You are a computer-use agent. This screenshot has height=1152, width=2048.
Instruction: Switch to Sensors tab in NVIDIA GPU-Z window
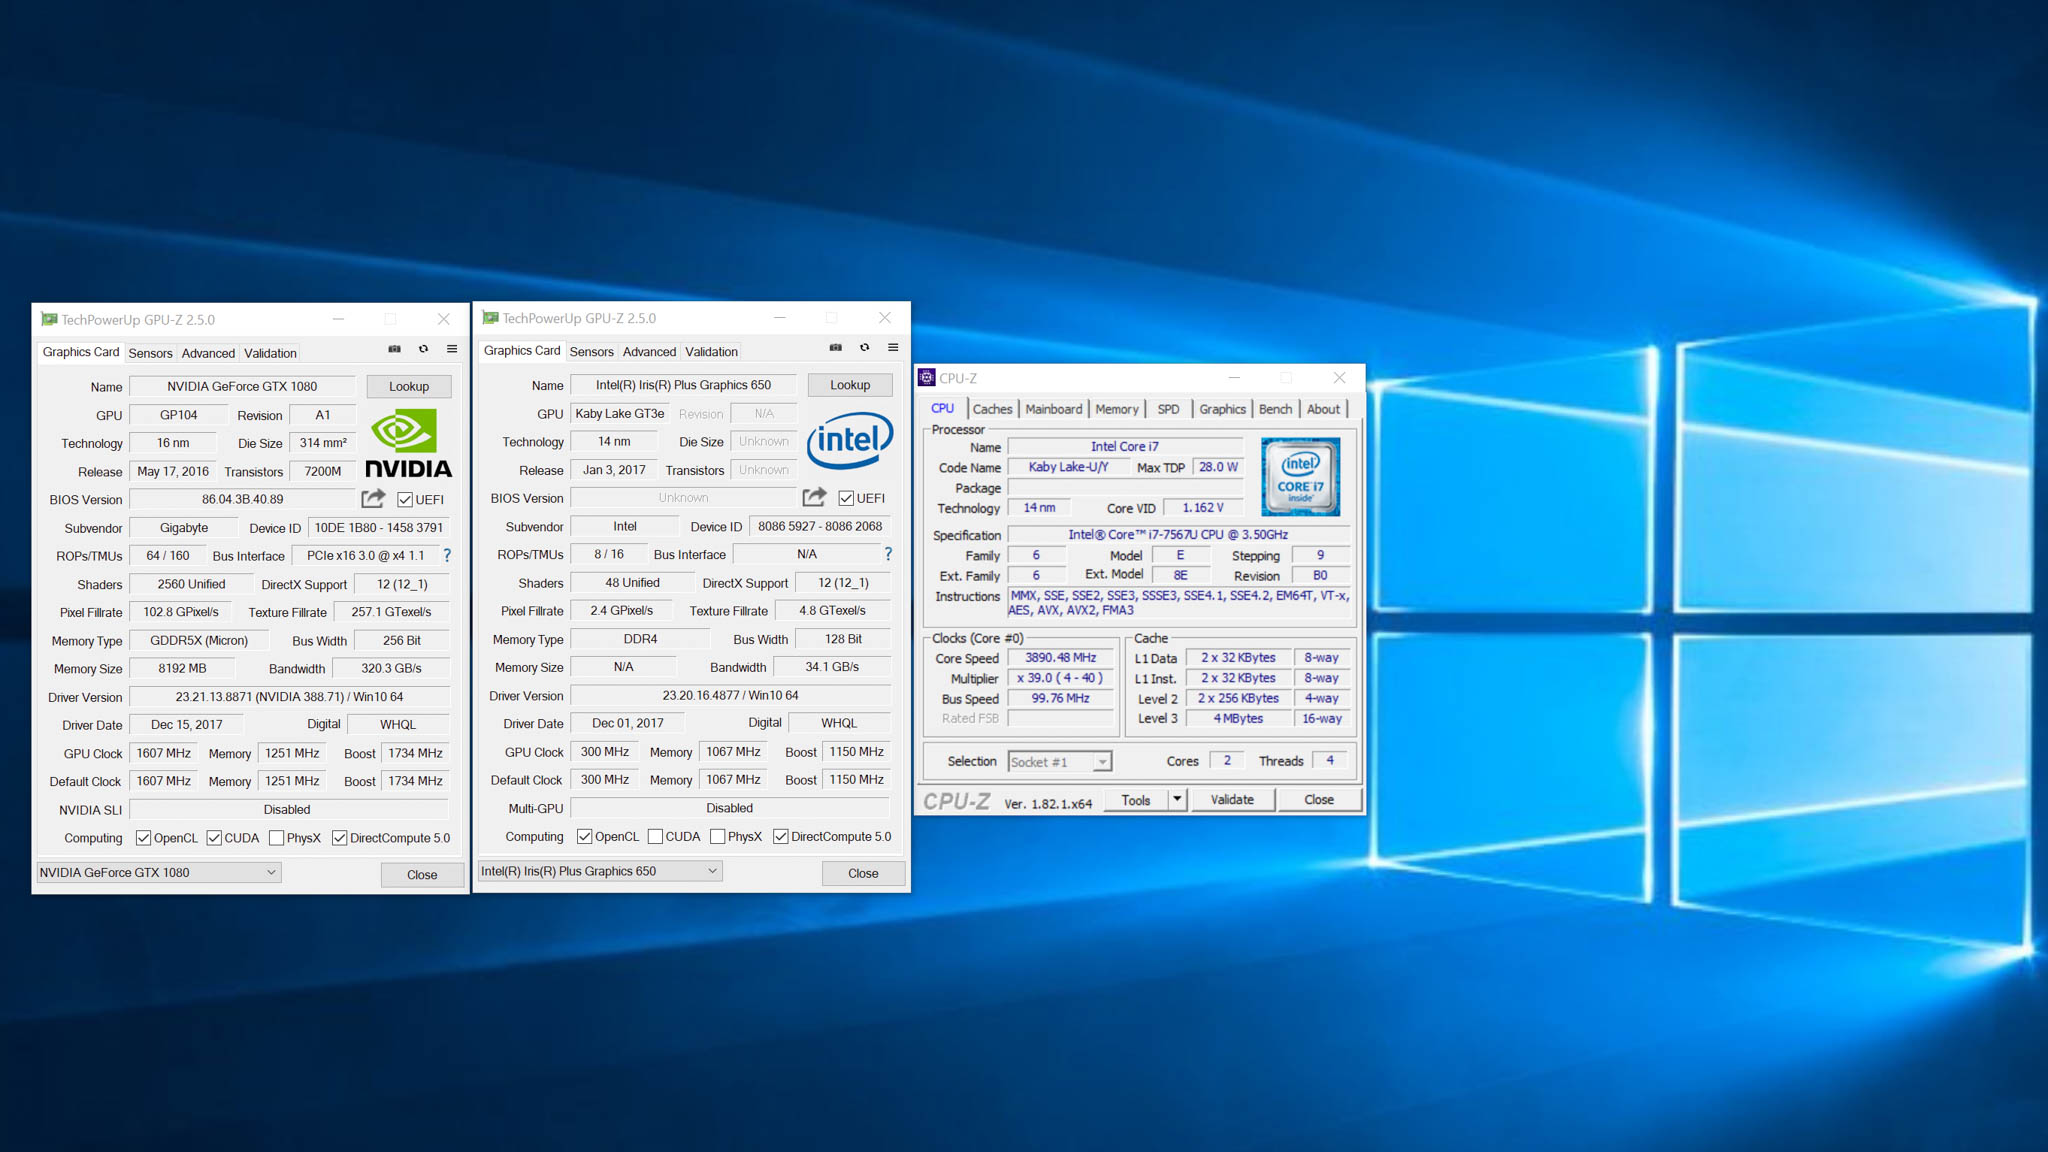(150, 353)
